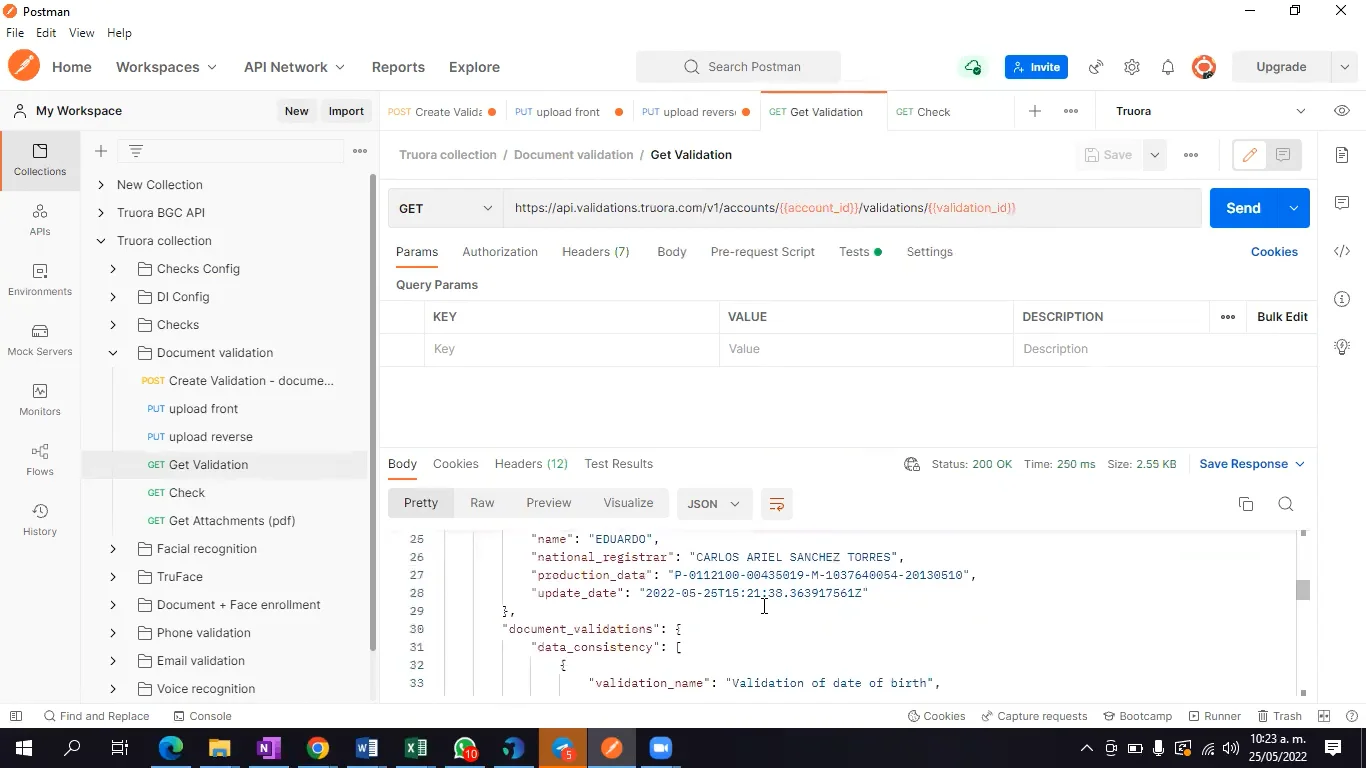
Task: Click the Upgrade button
Action: [1281, 67]
